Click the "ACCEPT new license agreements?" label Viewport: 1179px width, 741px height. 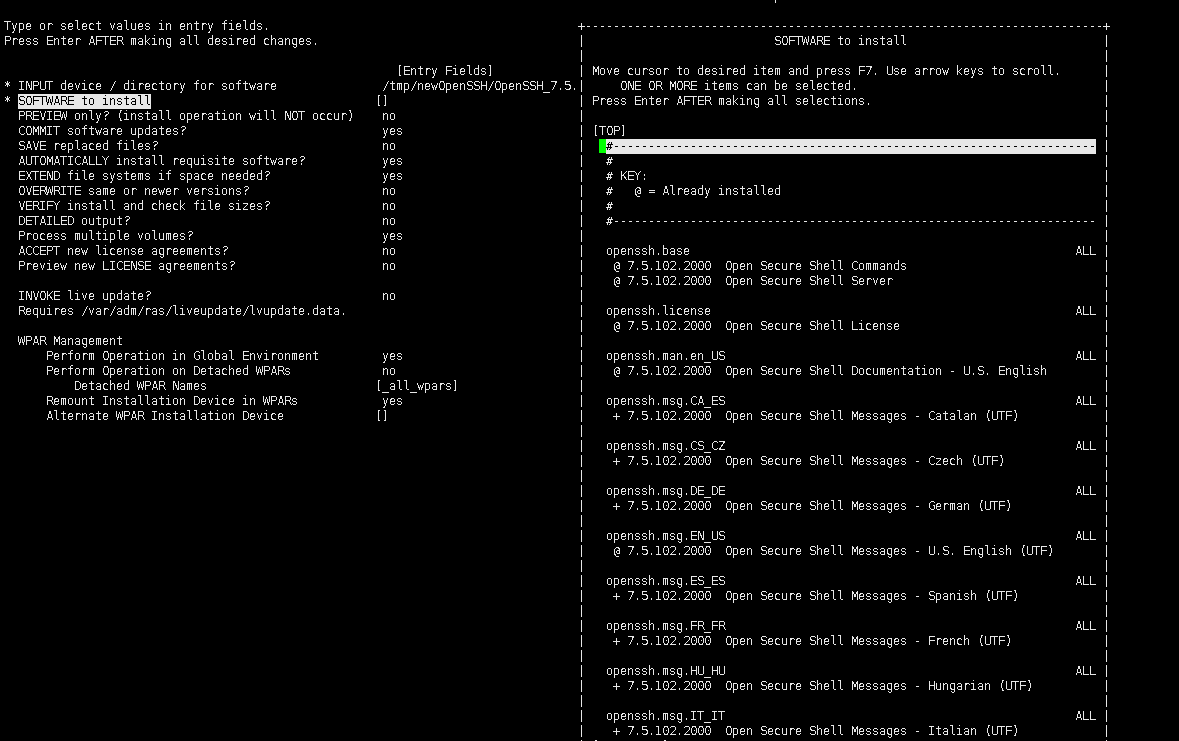pos(123,251)
